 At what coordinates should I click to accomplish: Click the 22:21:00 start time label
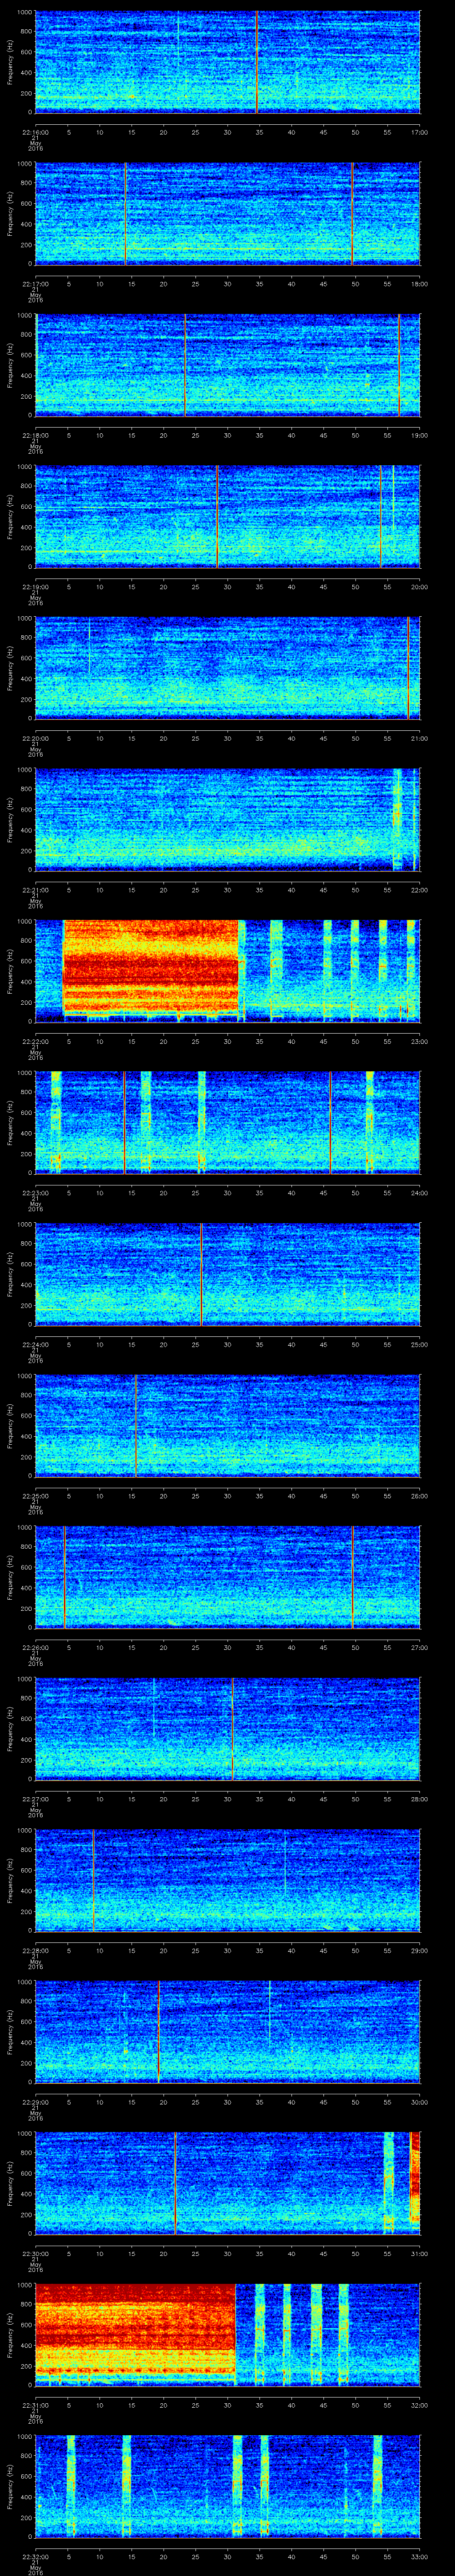[x=36, y=890]
